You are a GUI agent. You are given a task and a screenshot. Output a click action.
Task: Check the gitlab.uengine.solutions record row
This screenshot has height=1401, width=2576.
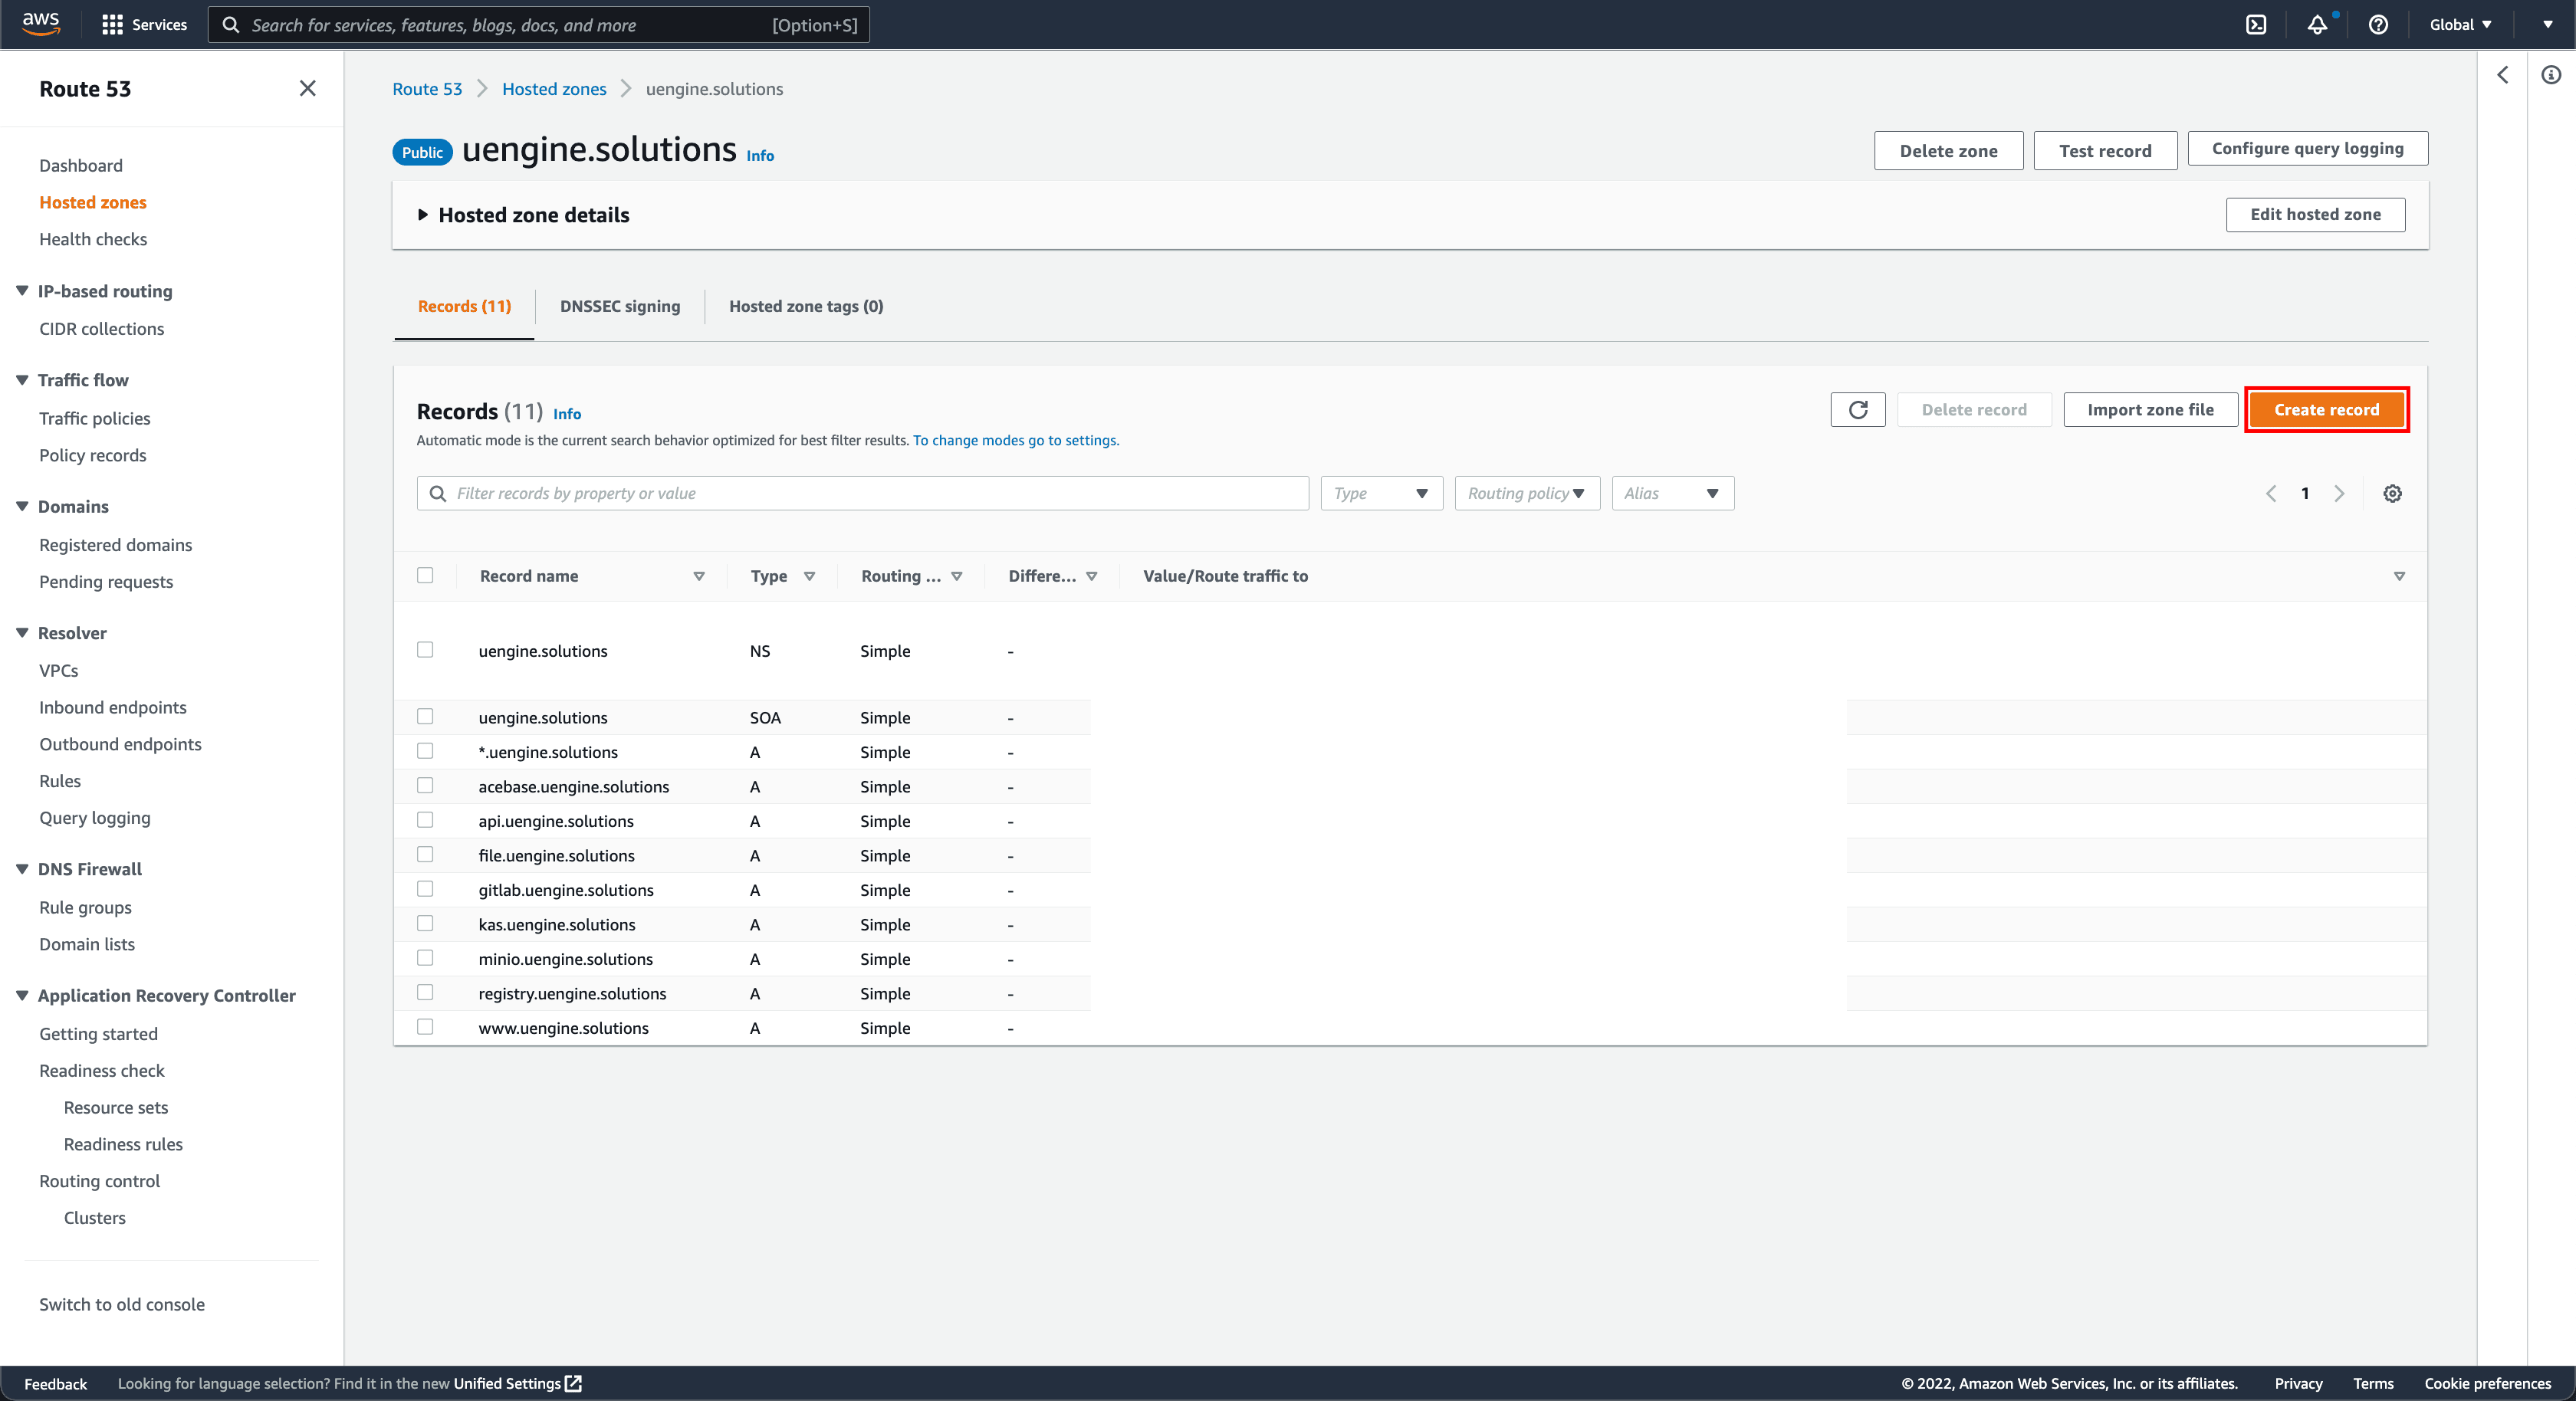click(425, 889)
